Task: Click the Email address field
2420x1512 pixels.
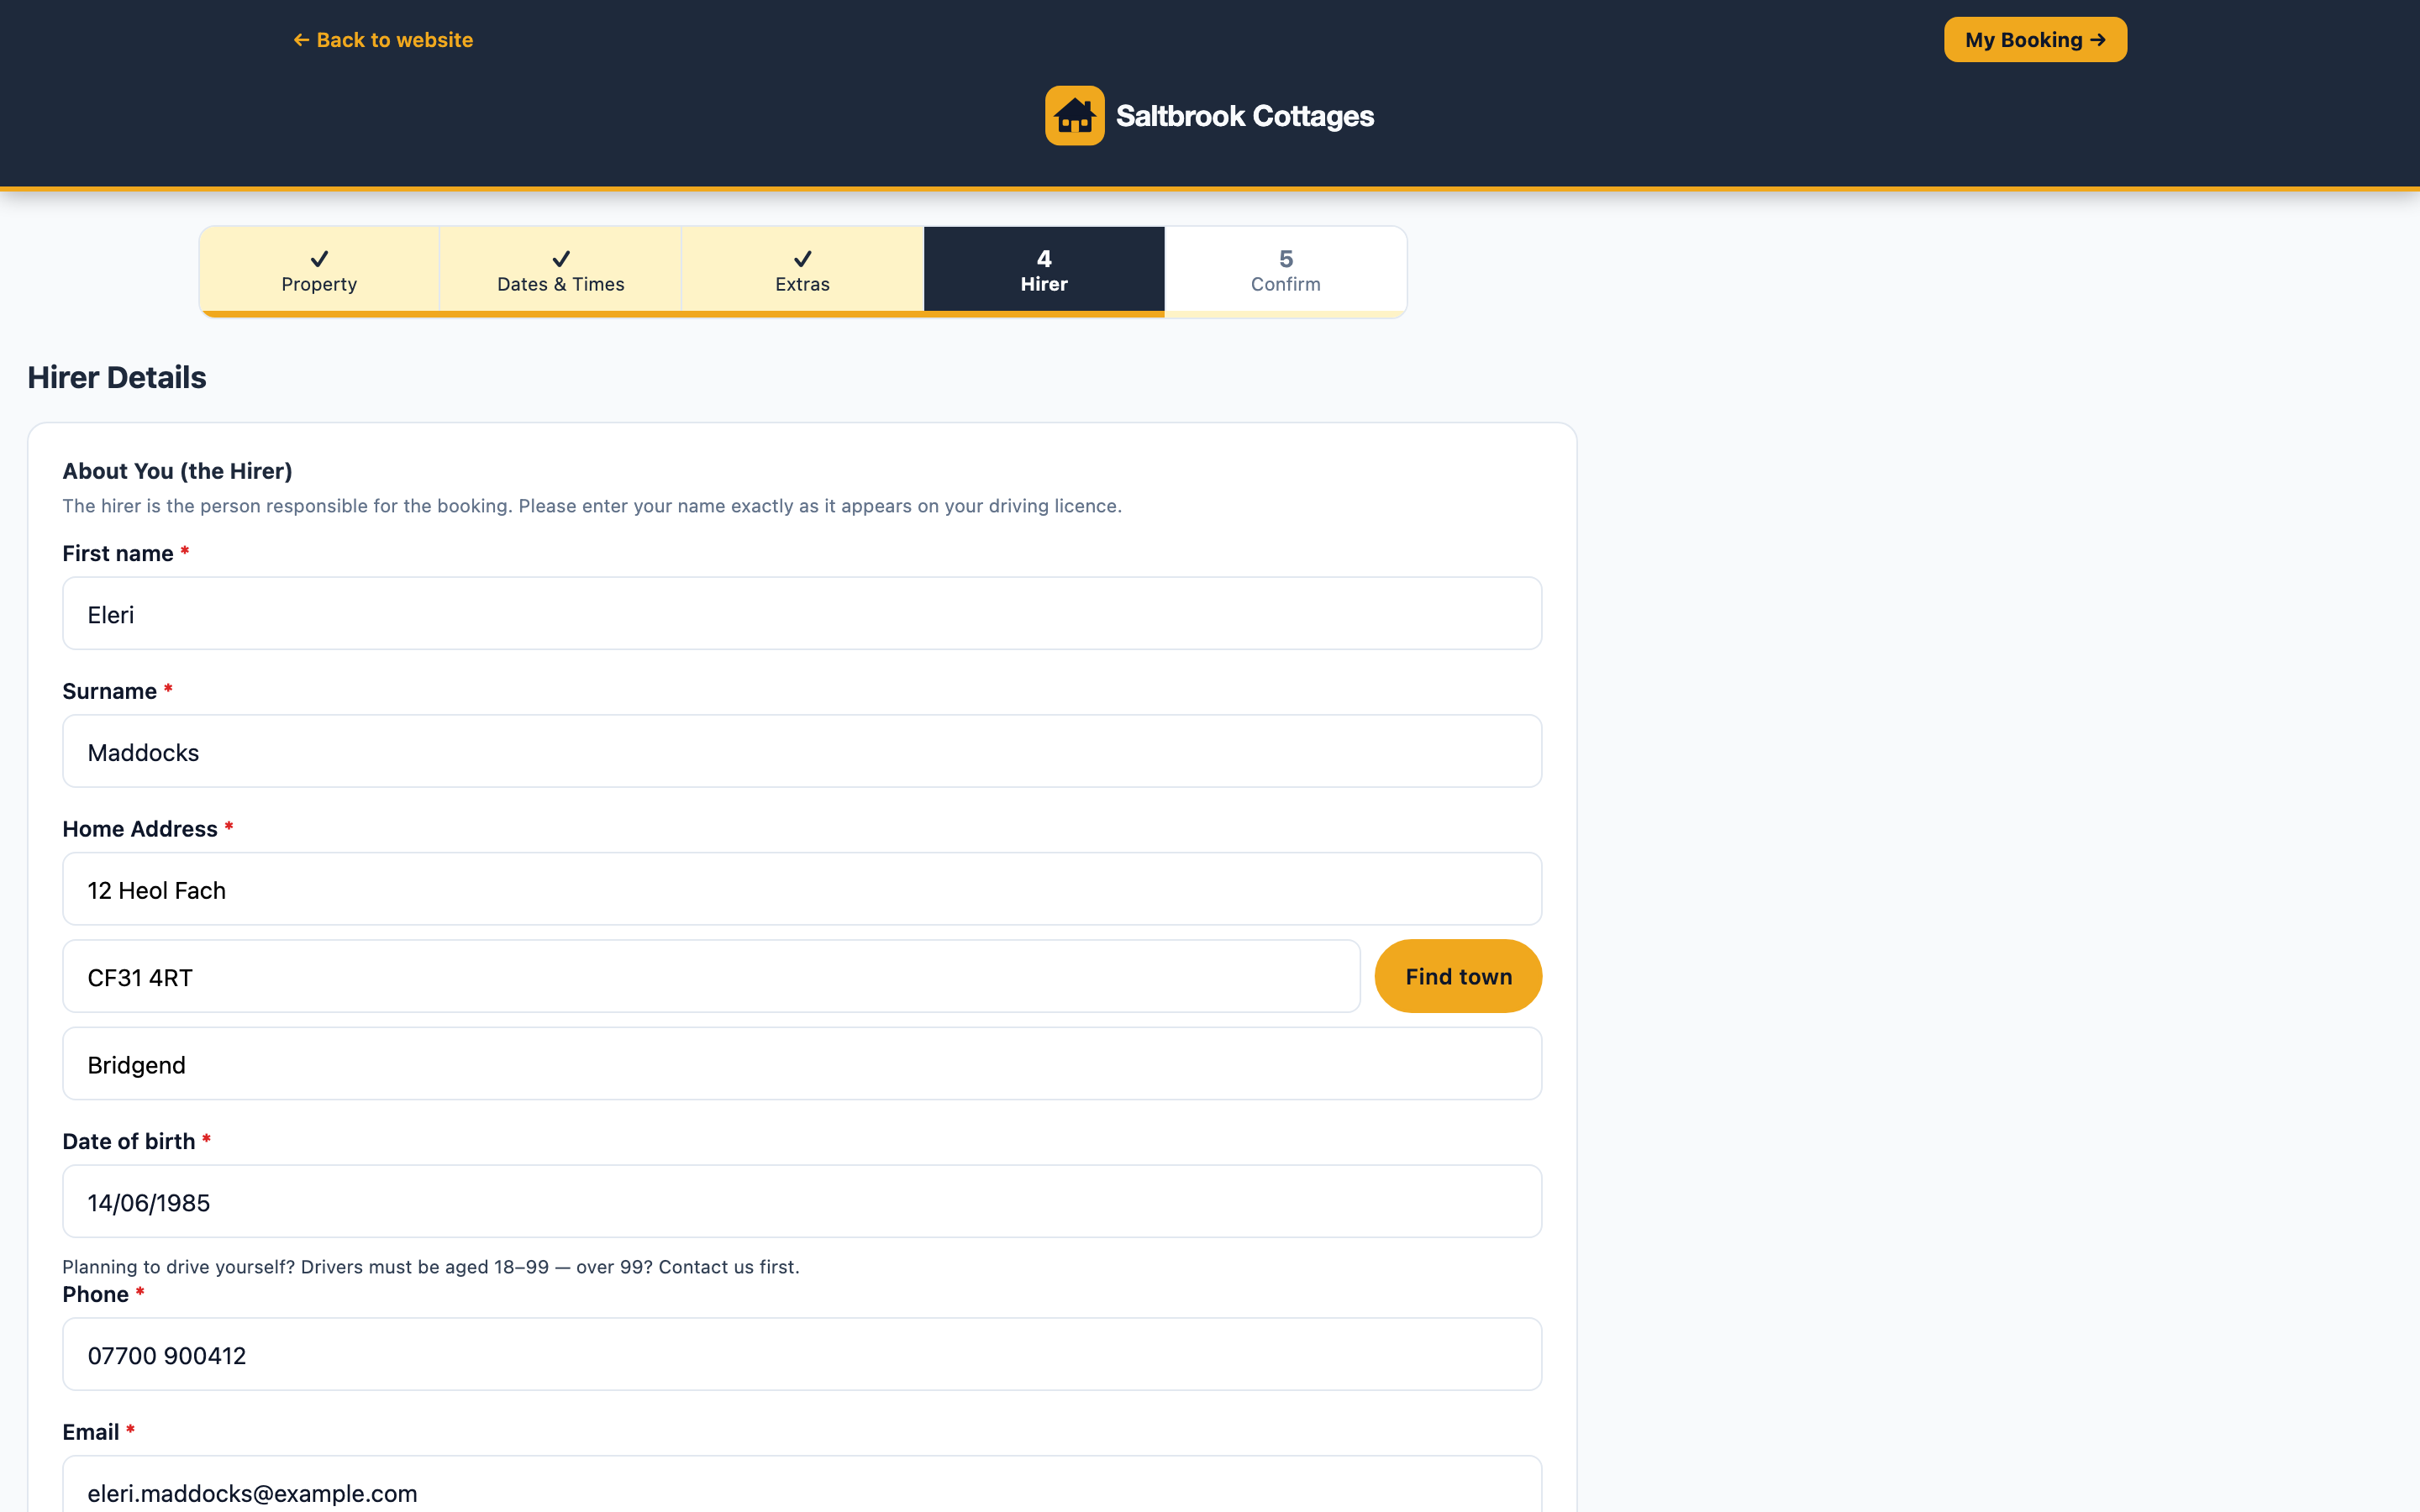Action: tap(802, 1485)
